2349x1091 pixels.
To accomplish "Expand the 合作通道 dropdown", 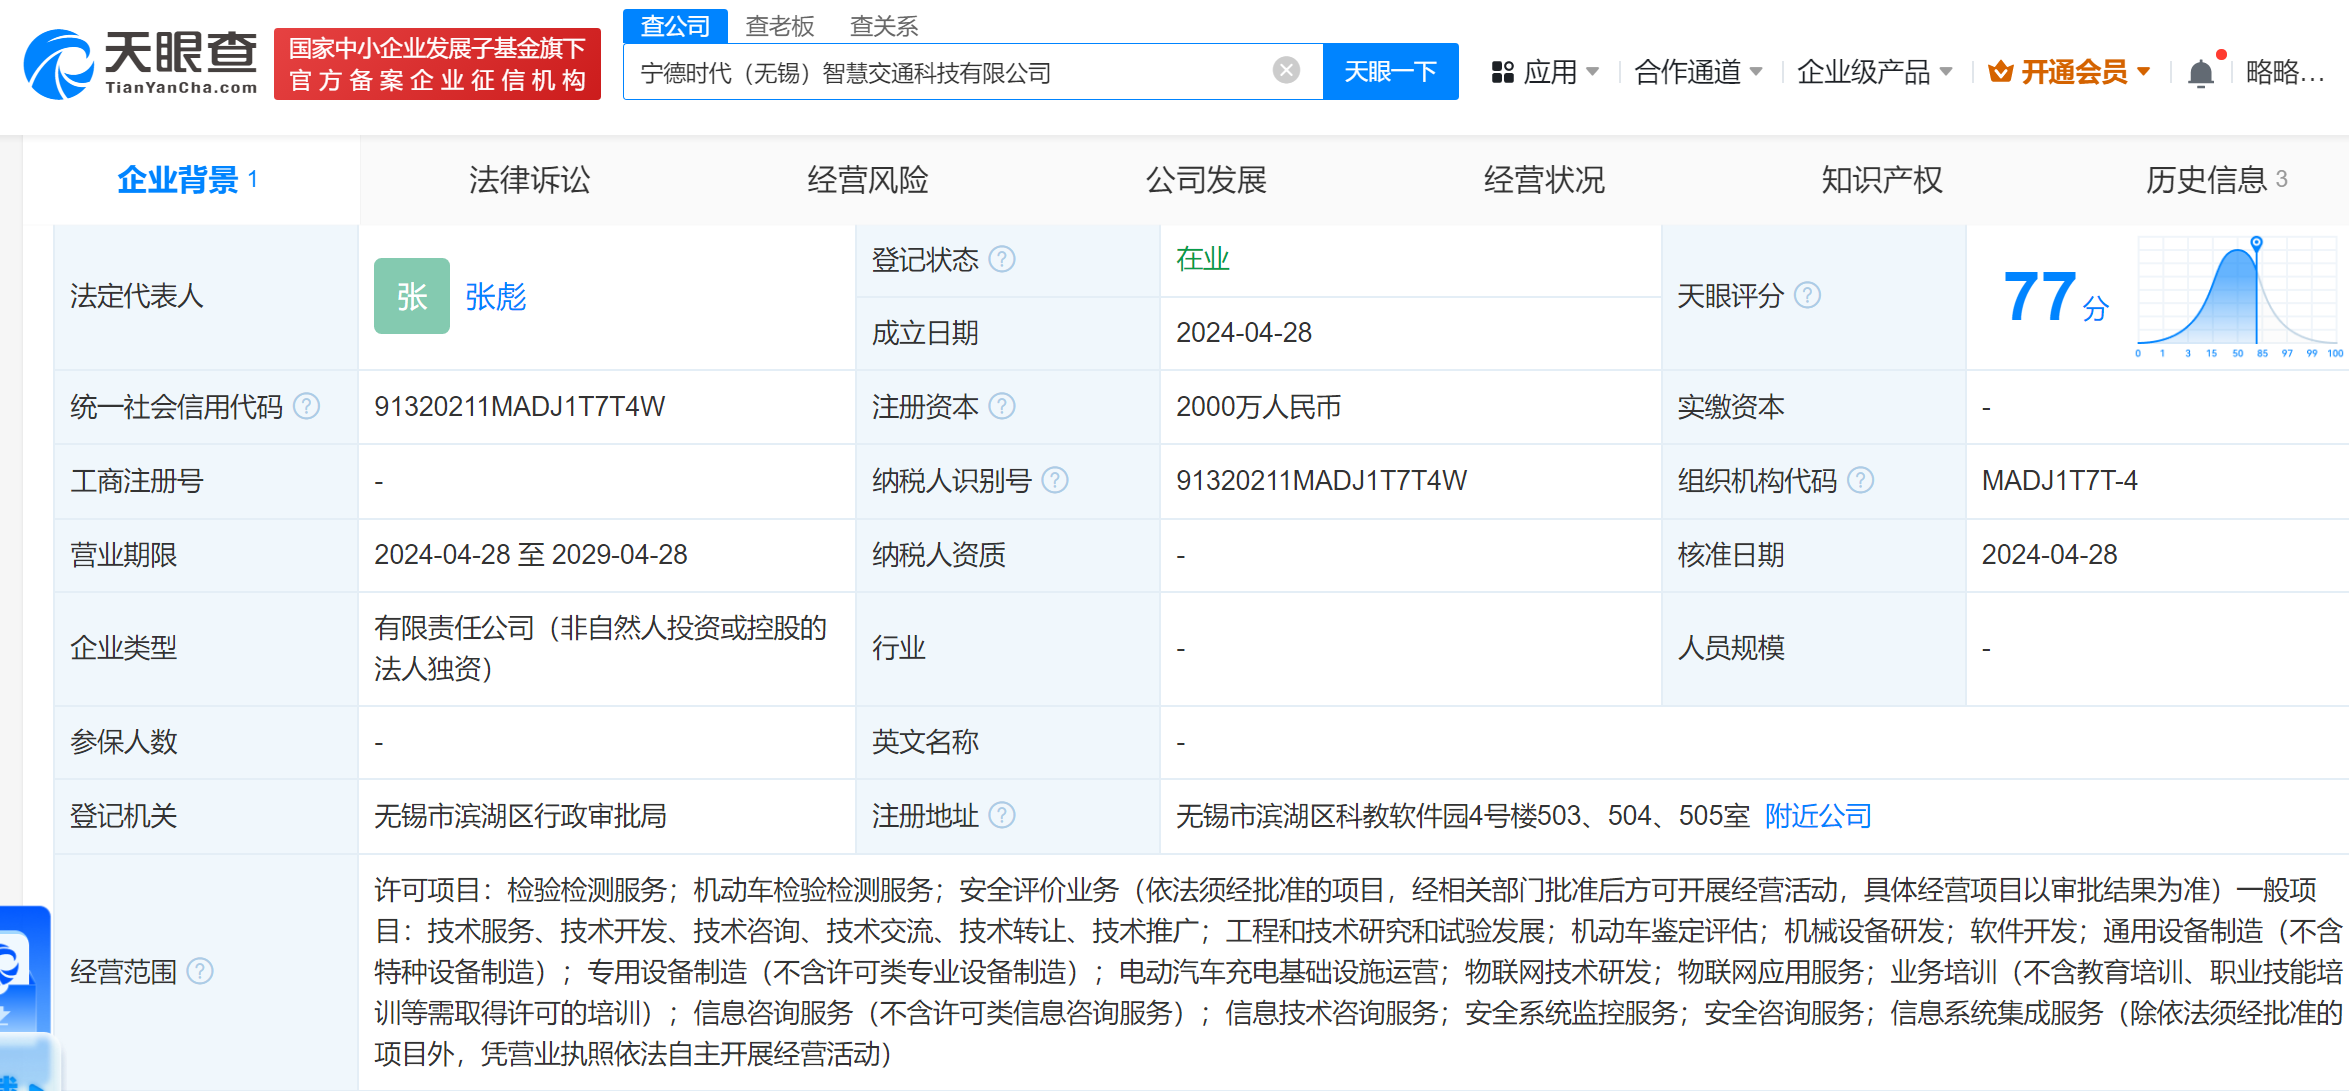I will coord(1698,71).
